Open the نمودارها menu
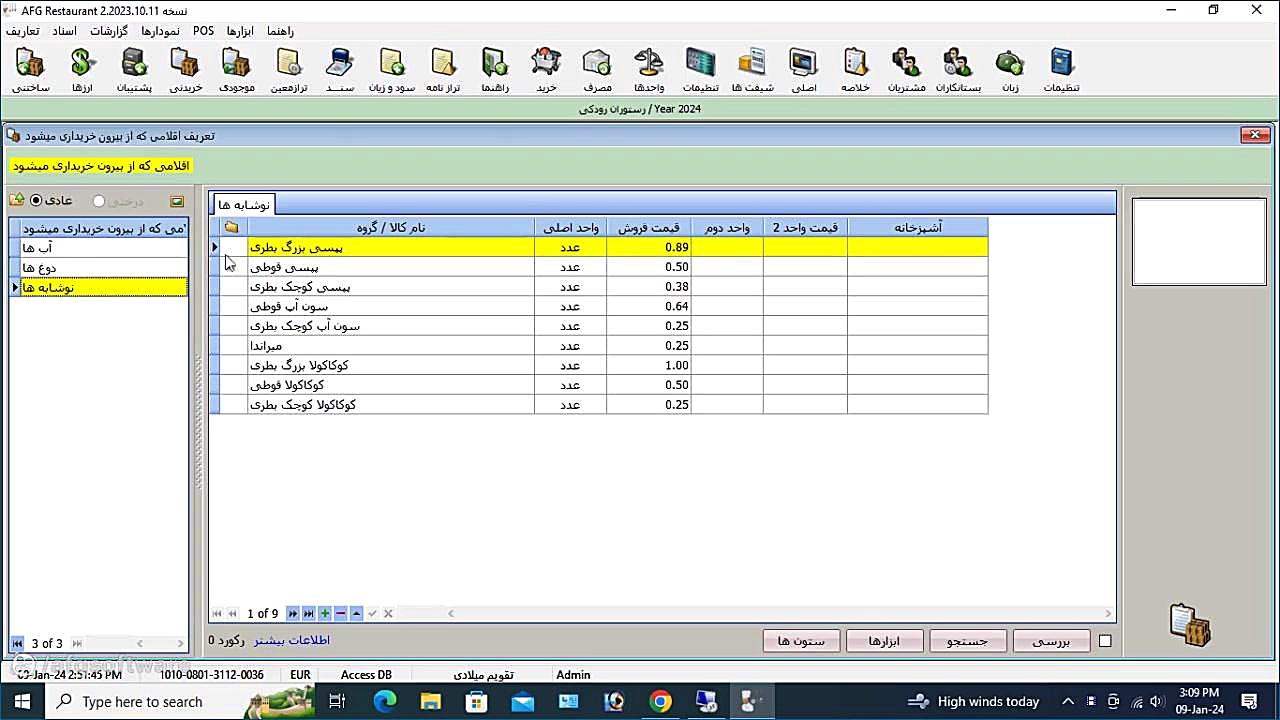 tap(160, 31)
